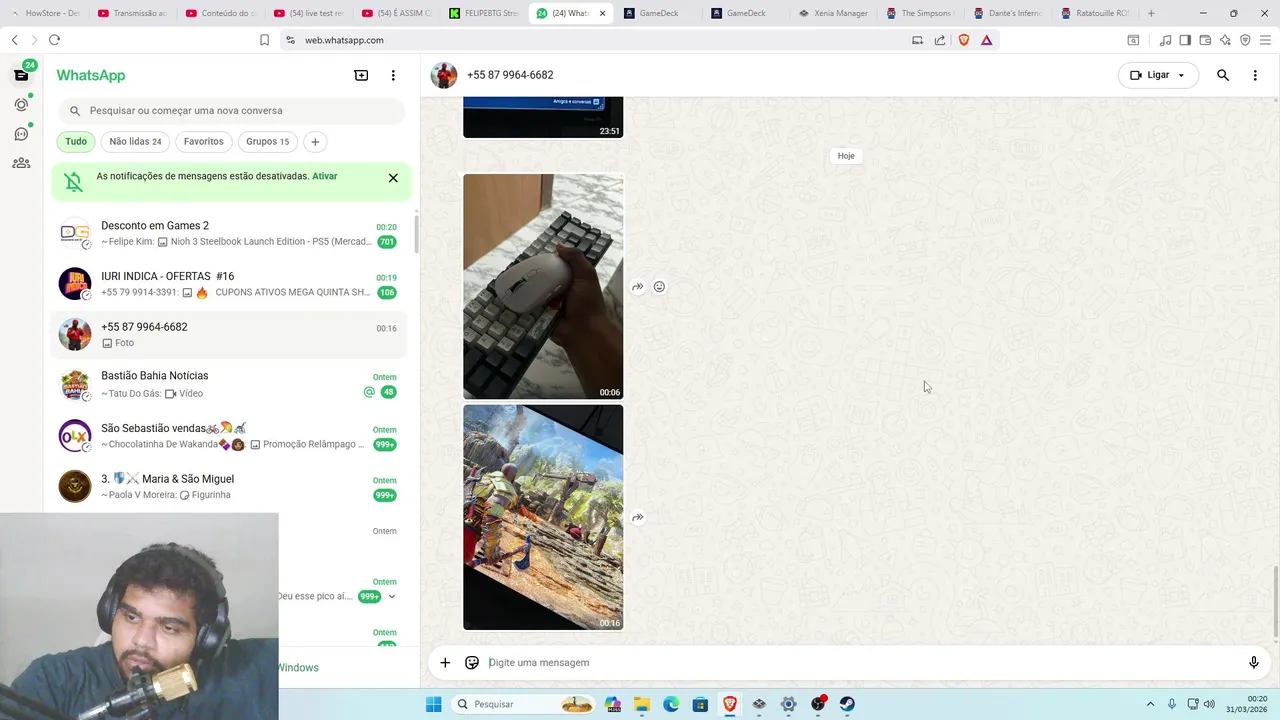Image resolution: width=1280 pixels, height=720 pixels.
Task: Open IURI INDICA - OFERTAS #16 chat
Action: point(229,284)
